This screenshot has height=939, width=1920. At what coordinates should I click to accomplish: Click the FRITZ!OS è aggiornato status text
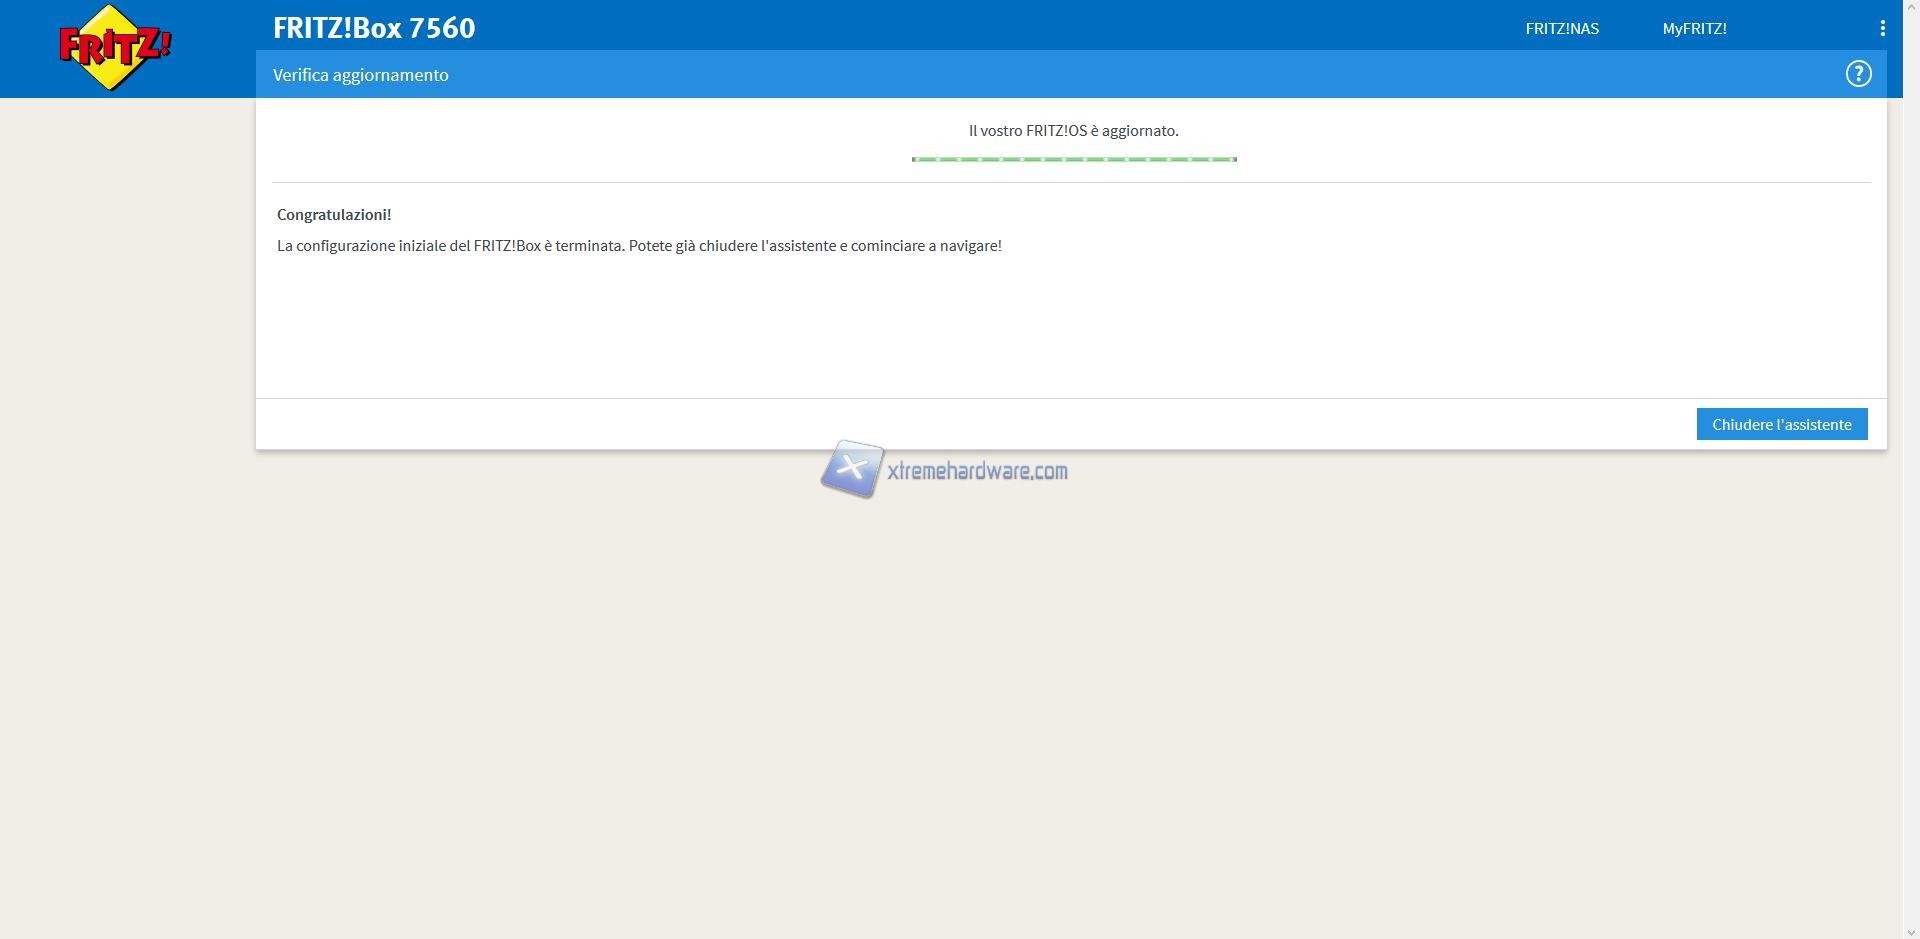(1073, 131)
